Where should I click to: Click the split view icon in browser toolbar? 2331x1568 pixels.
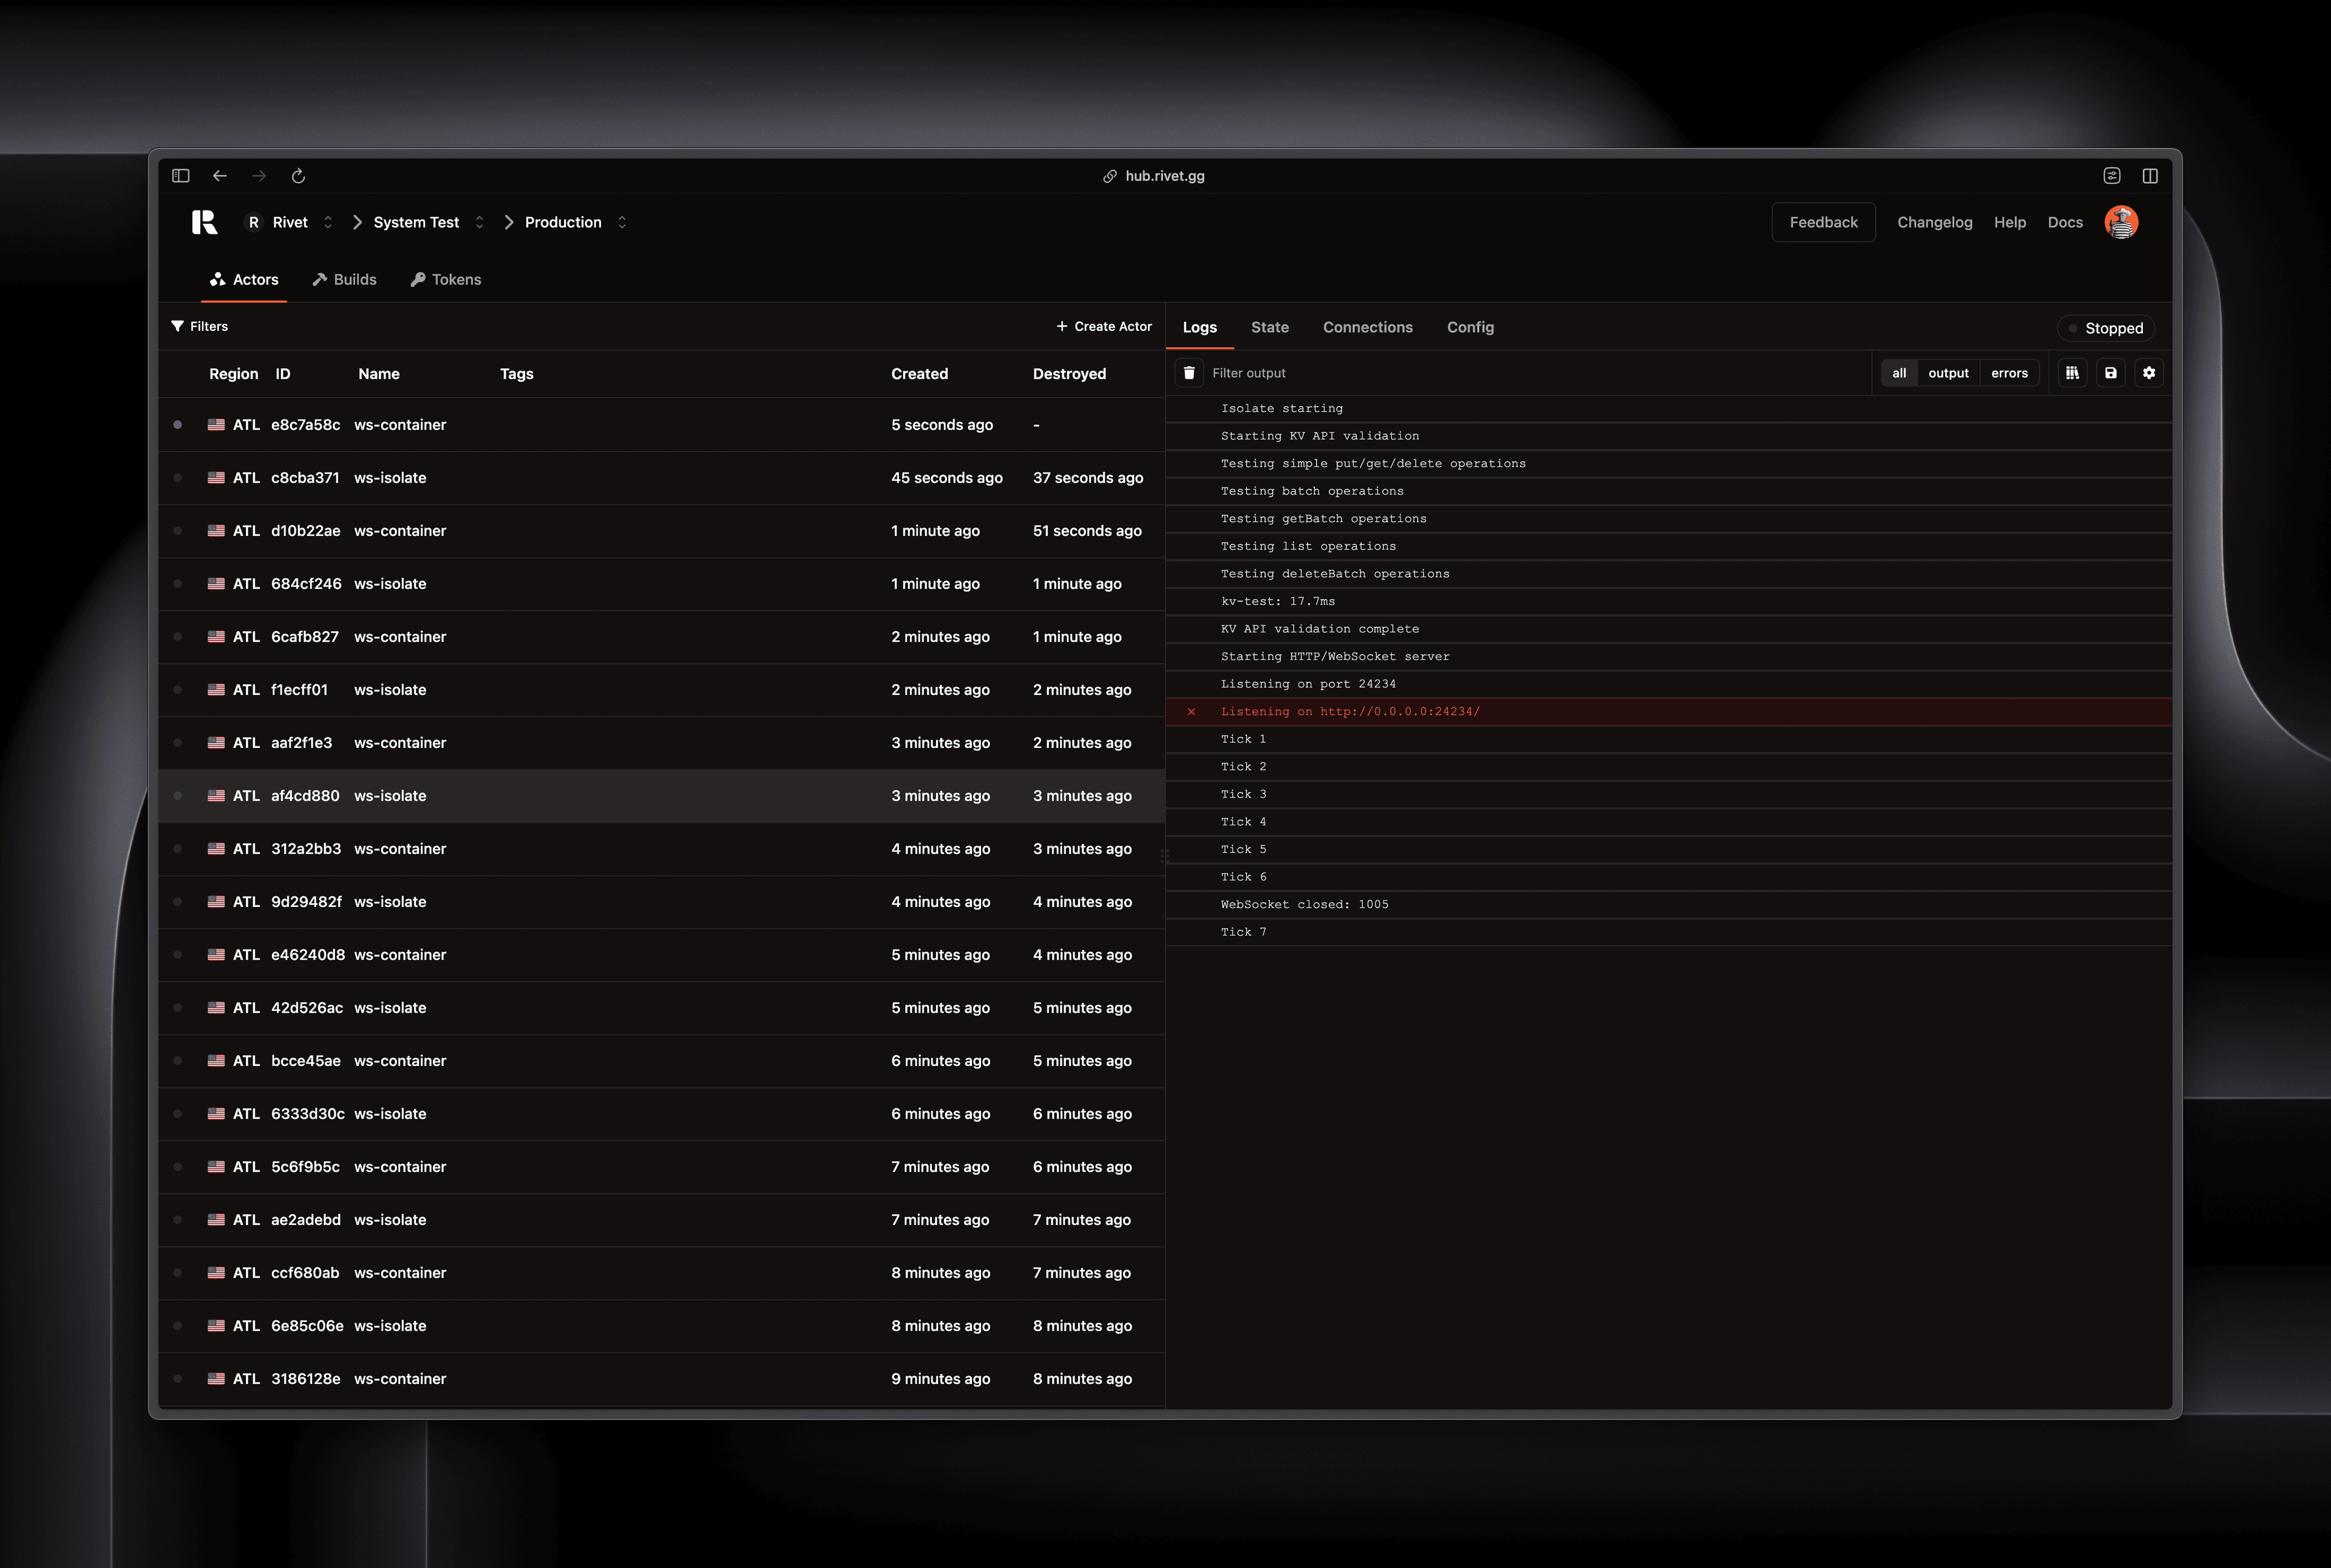pos(2150,176)
